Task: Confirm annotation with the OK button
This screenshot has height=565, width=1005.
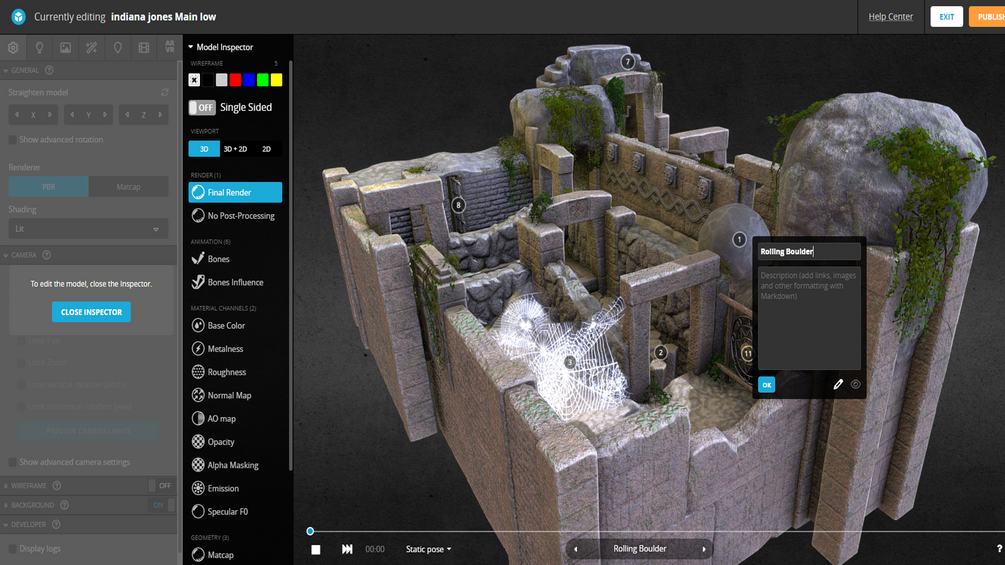Action: point(767,384)
